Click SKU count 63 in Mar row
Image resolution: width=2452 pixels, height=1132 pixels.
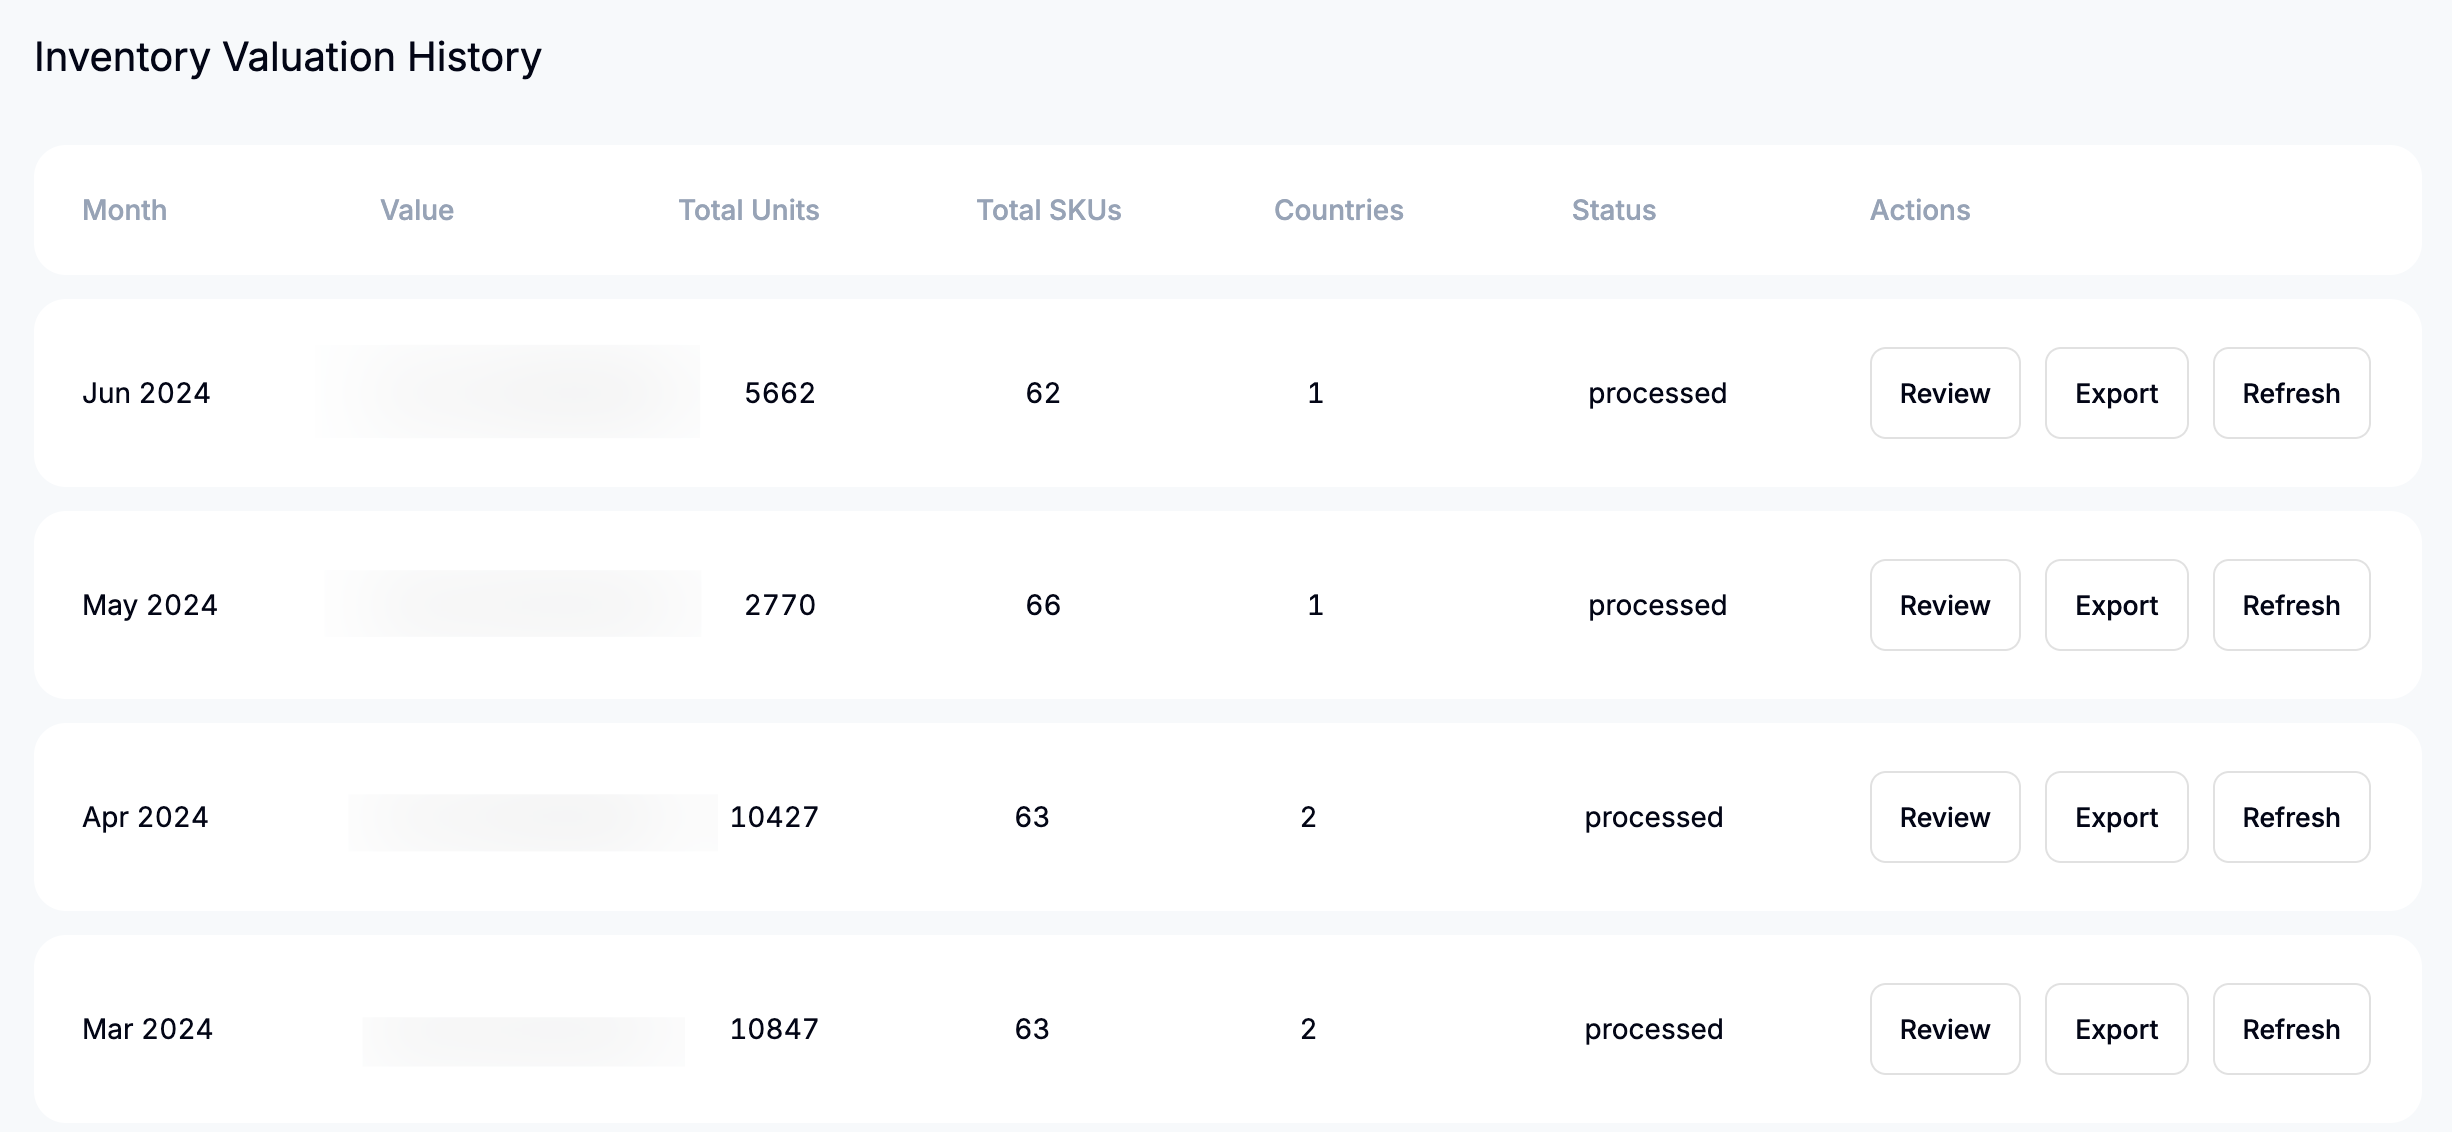point(1032,1029)
